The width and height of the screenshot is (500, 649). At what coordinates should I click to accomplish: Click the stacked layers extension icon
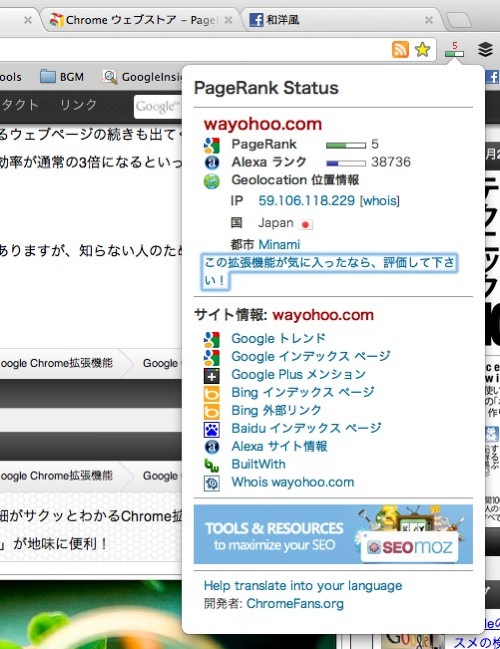tap(486, 50)
